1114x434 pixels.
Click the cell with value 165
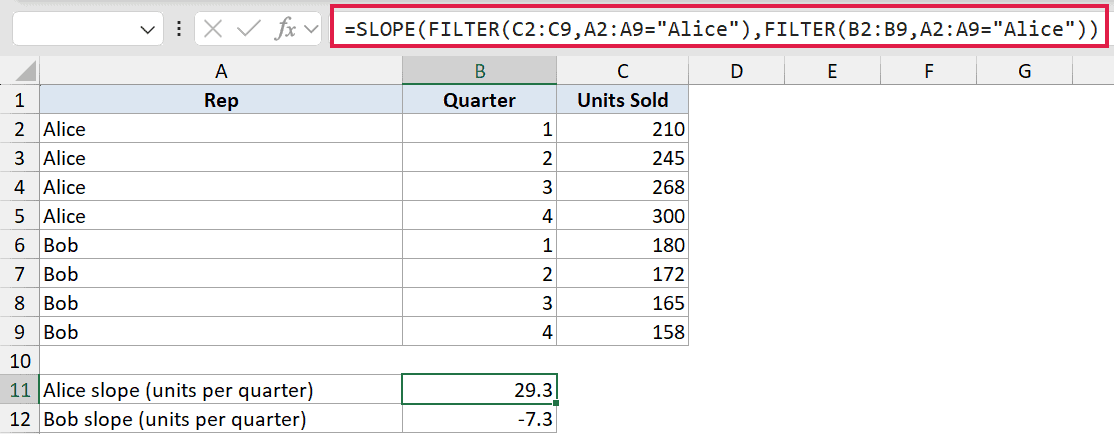[622, 303]
